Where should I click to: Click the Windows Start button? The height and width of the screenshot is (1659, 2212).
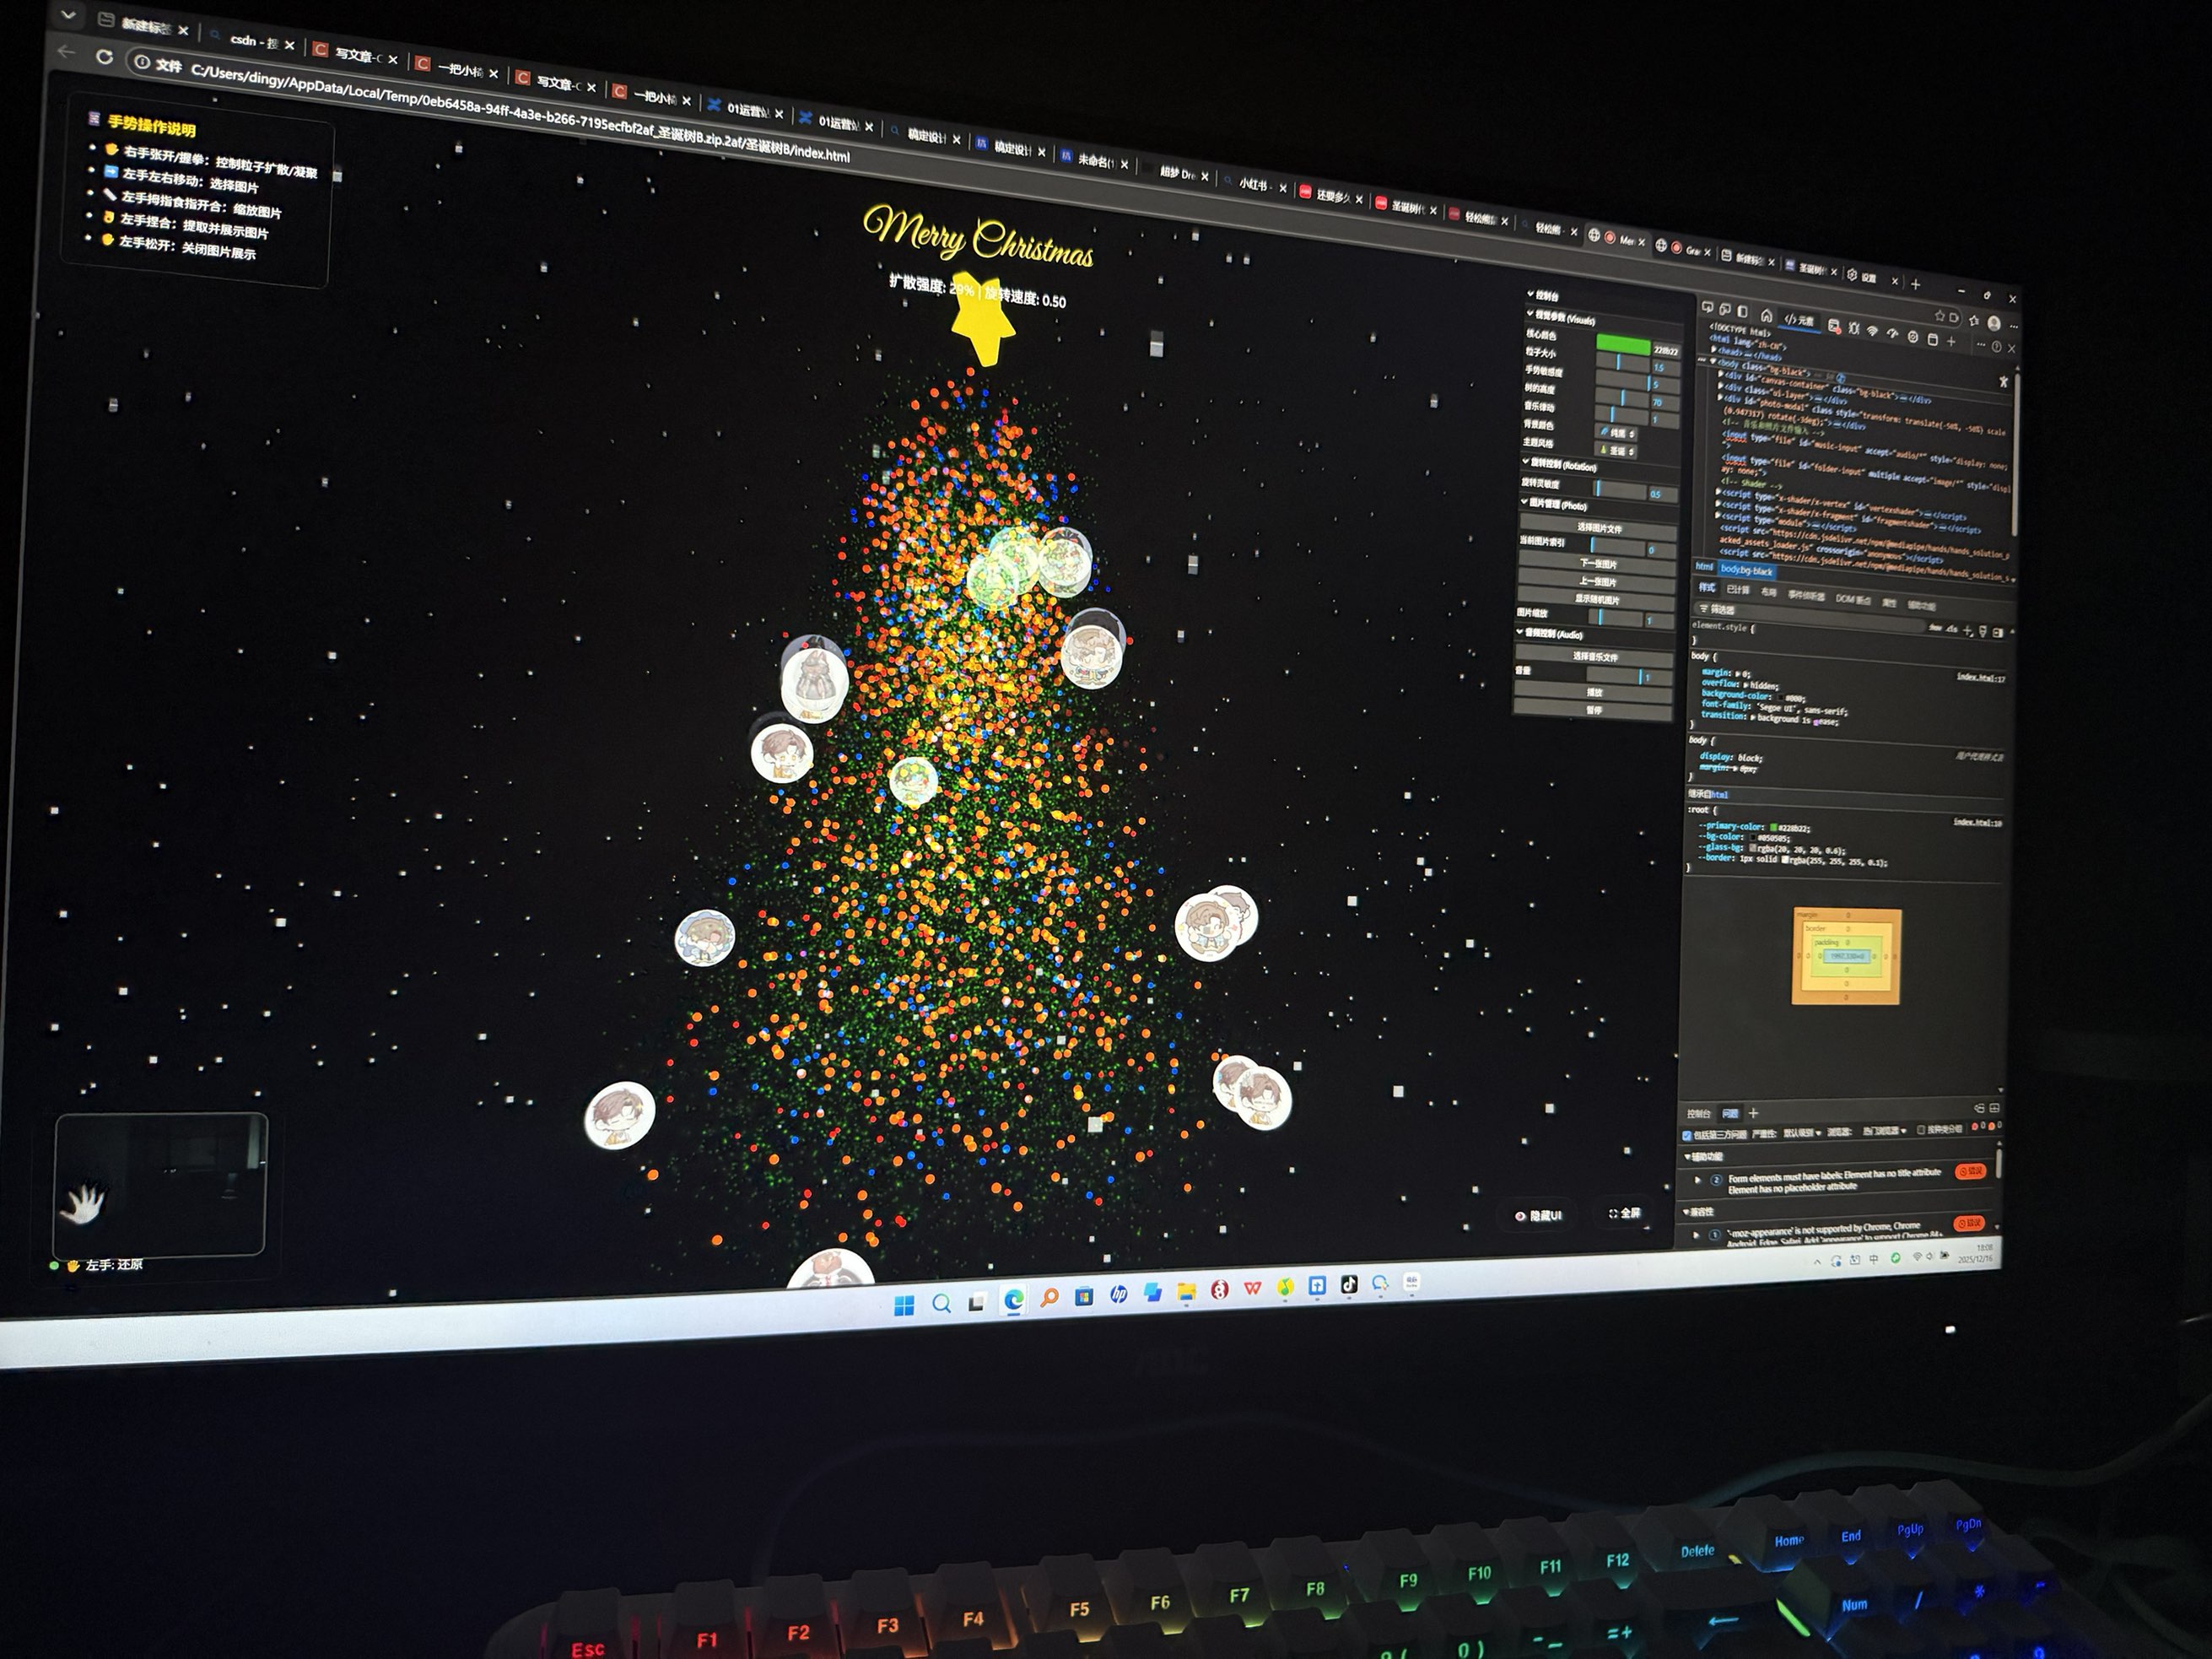tap(904, 1305)
